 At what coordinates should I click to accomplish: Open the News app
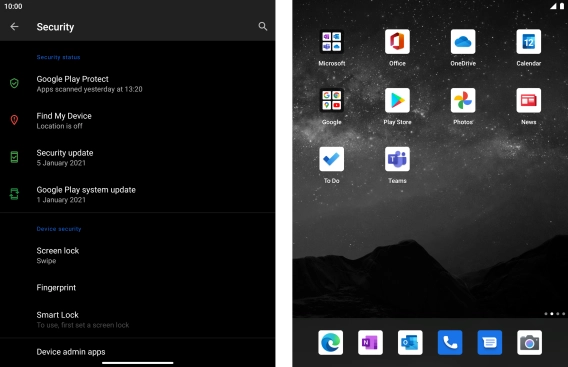pos(529,100)
